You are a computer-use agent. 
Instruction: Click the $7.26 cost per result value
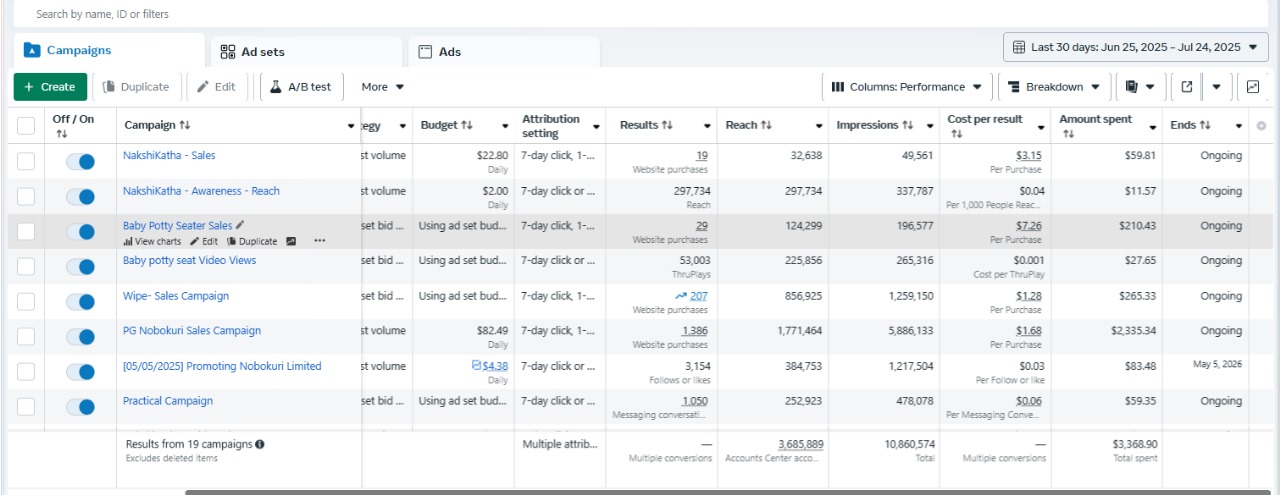tap(1029, 226)
